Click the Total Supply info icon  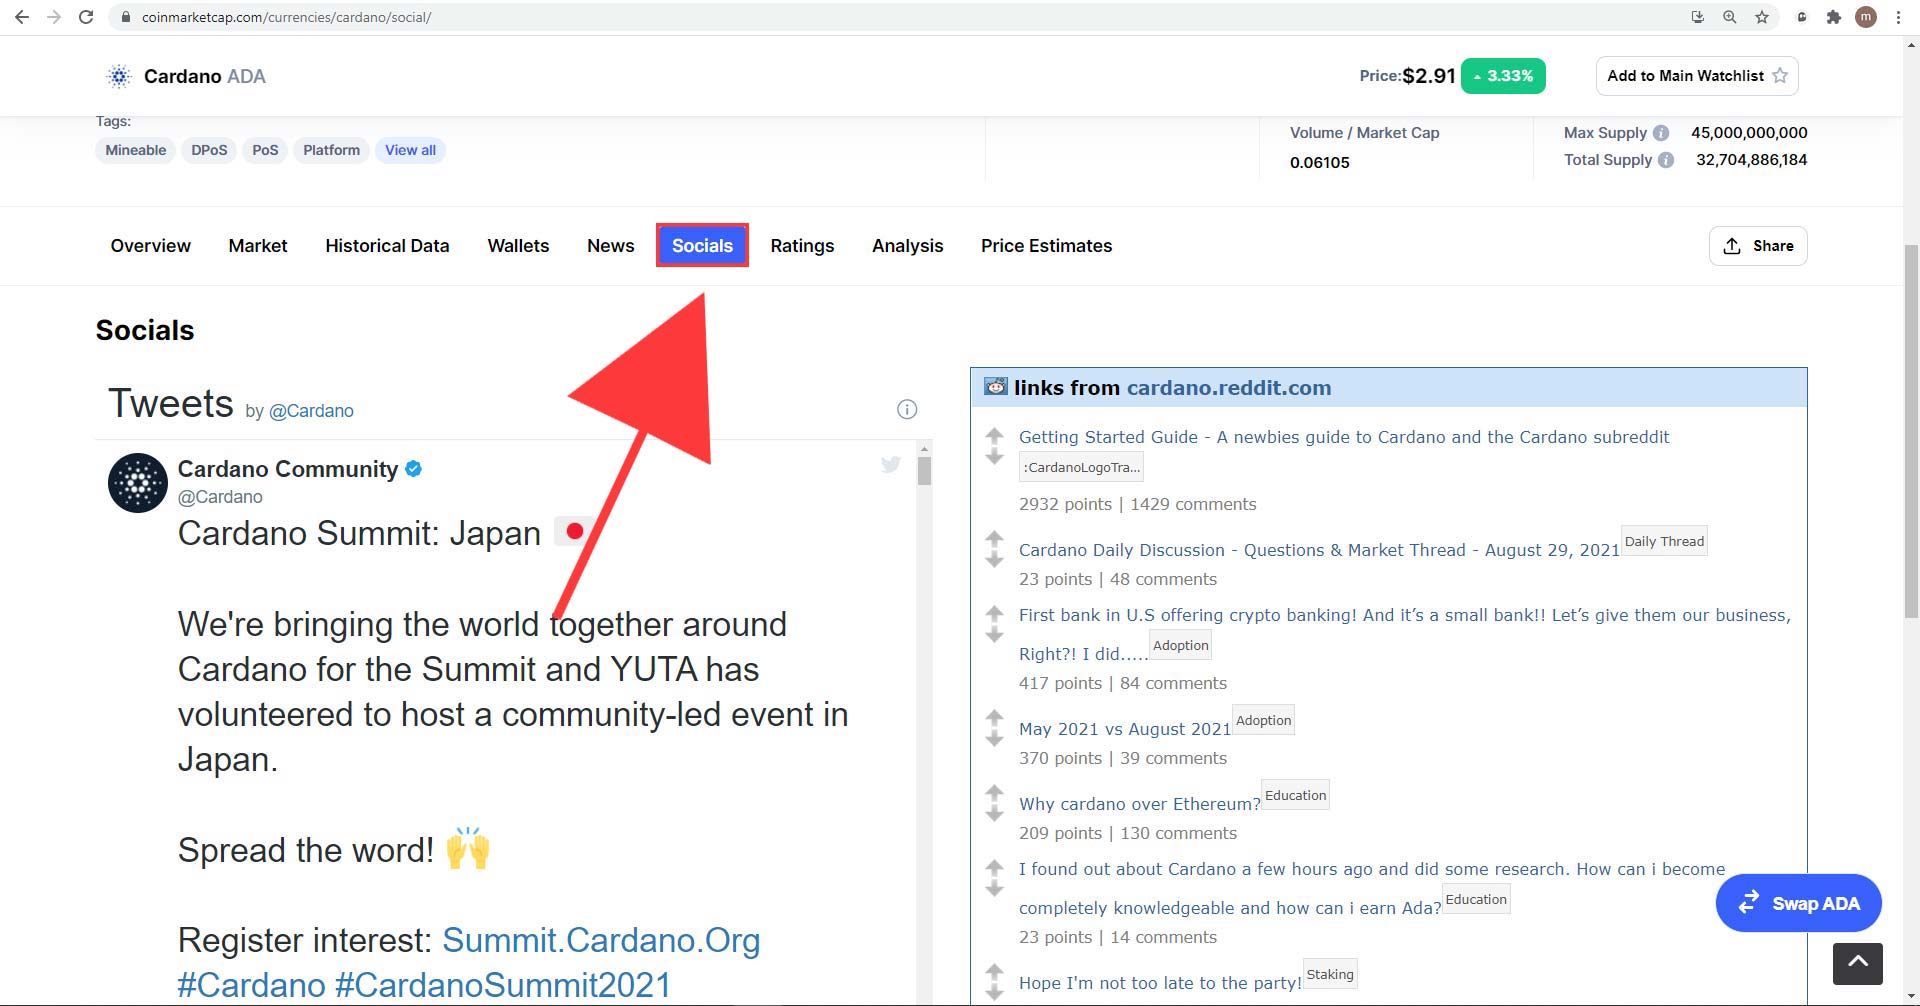coord(1666,160)
